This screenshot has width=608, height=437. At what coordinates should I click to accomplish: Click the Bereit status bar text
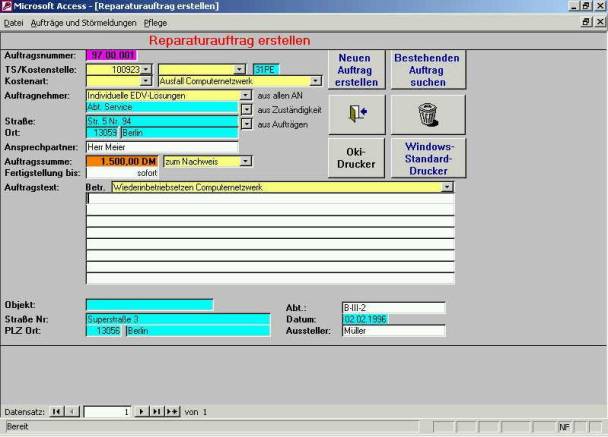[17, 427]
